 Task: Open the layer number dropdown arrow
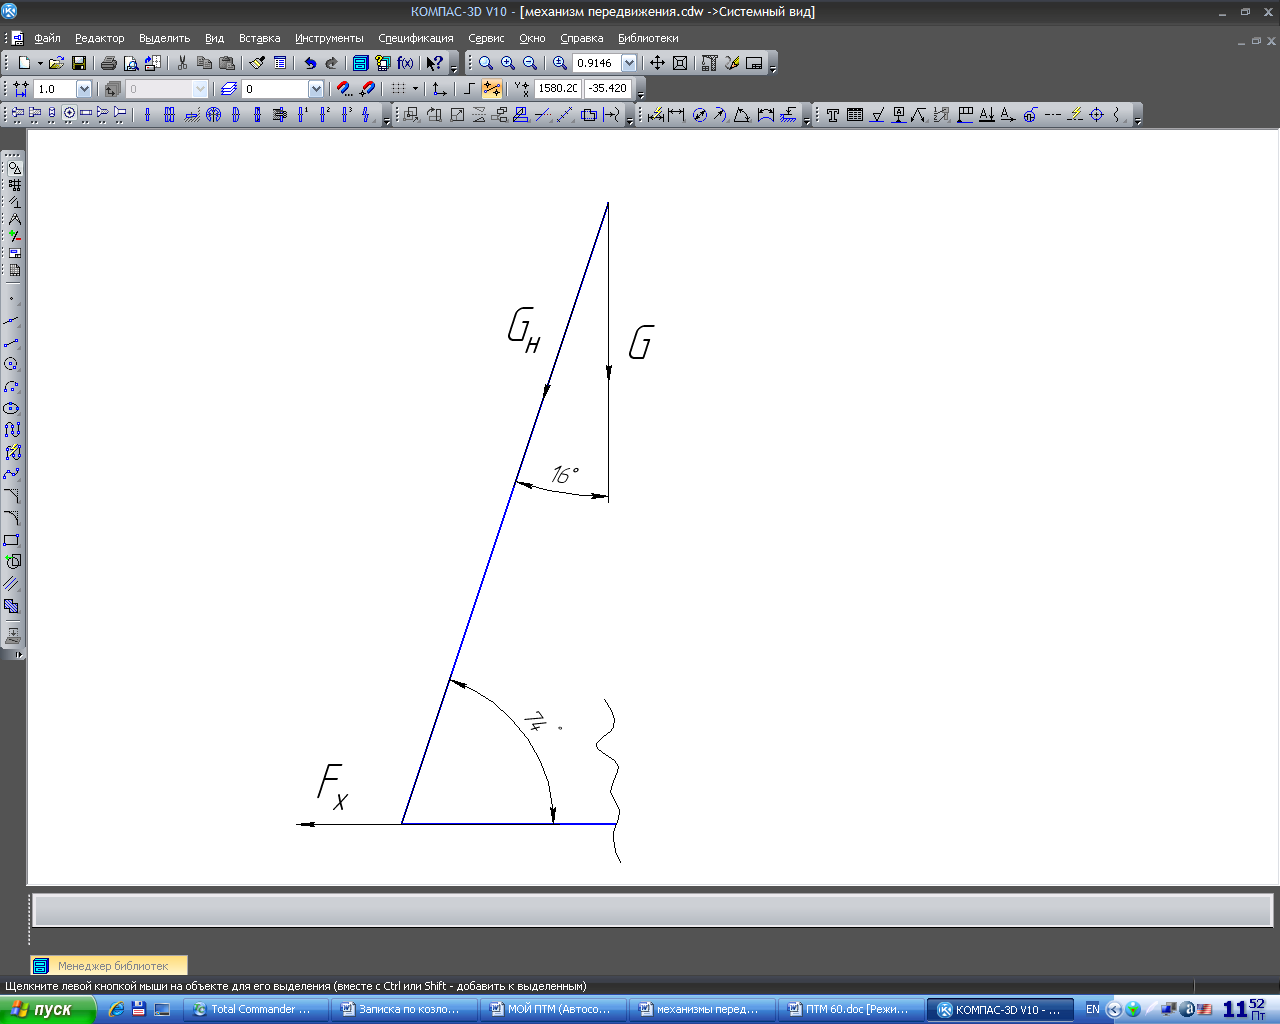(316, 89)
